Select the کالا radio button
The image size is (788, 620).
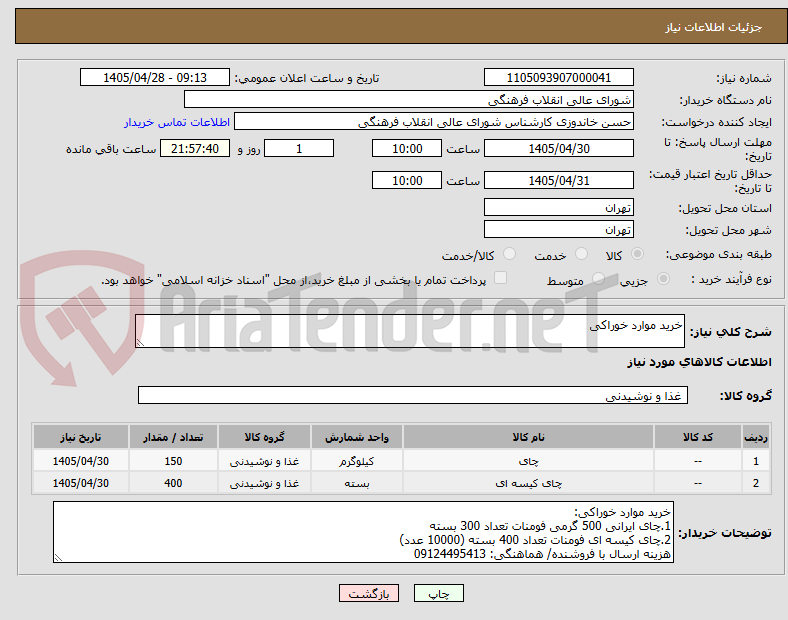click(x=637, y=254)
